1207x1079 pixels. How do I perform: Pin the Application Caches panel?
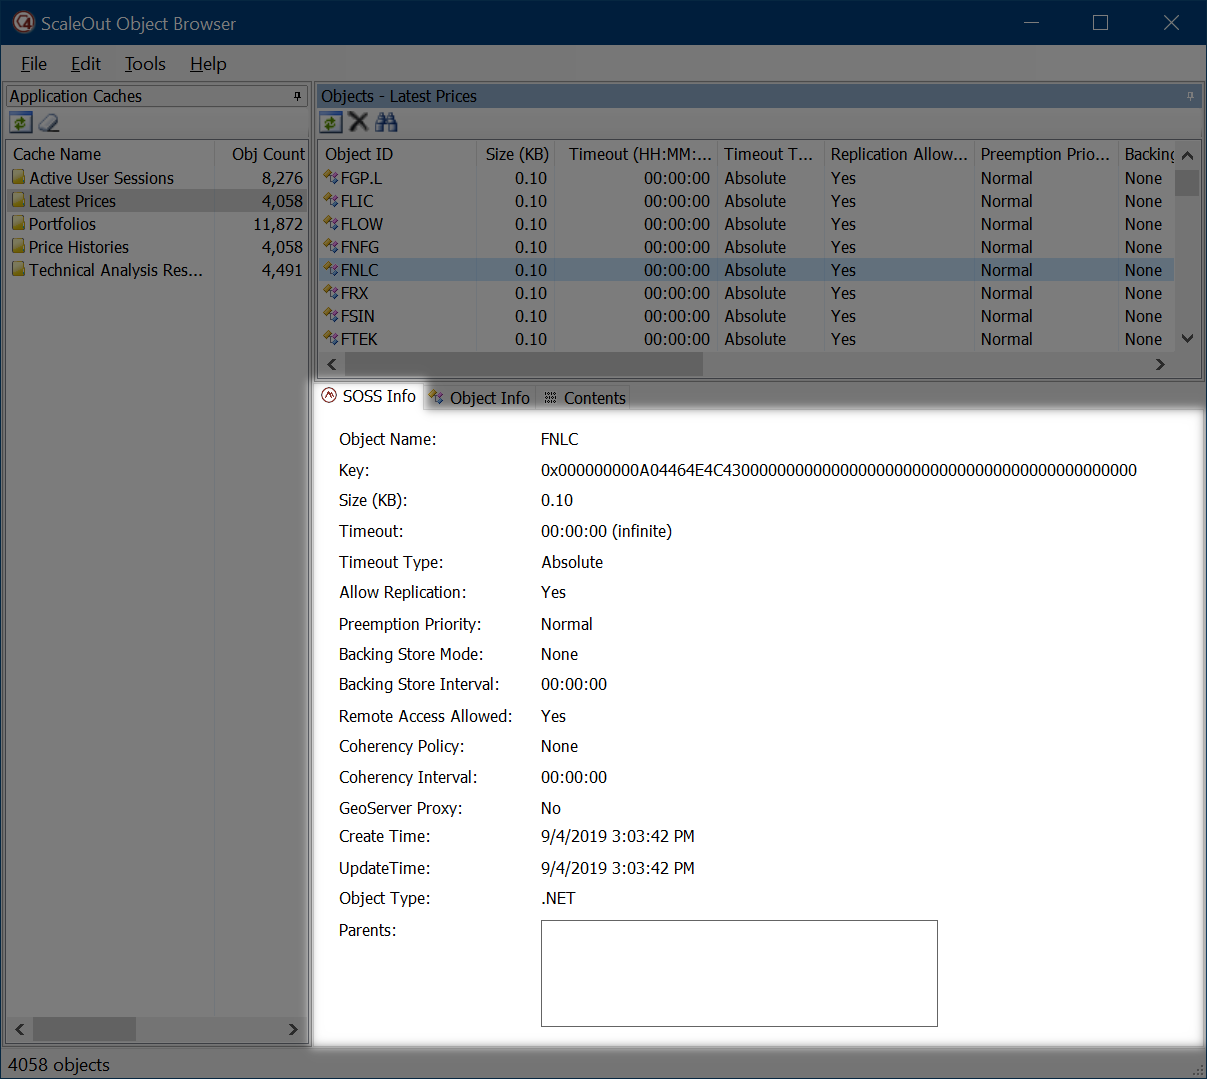click(x=297, y=96)
